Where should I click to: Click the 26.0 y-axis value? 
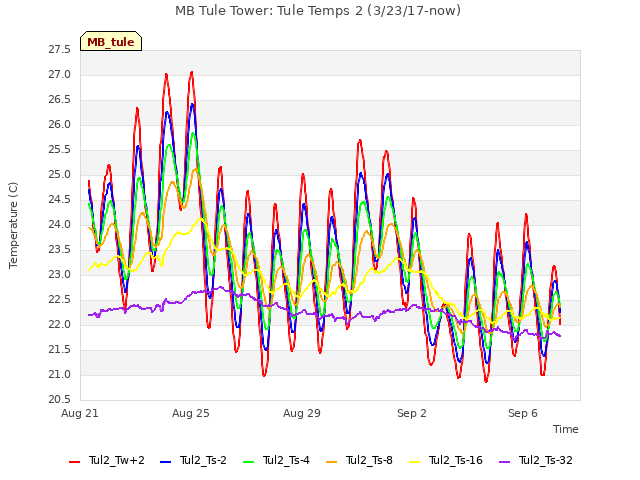click(x=60, y=124)
